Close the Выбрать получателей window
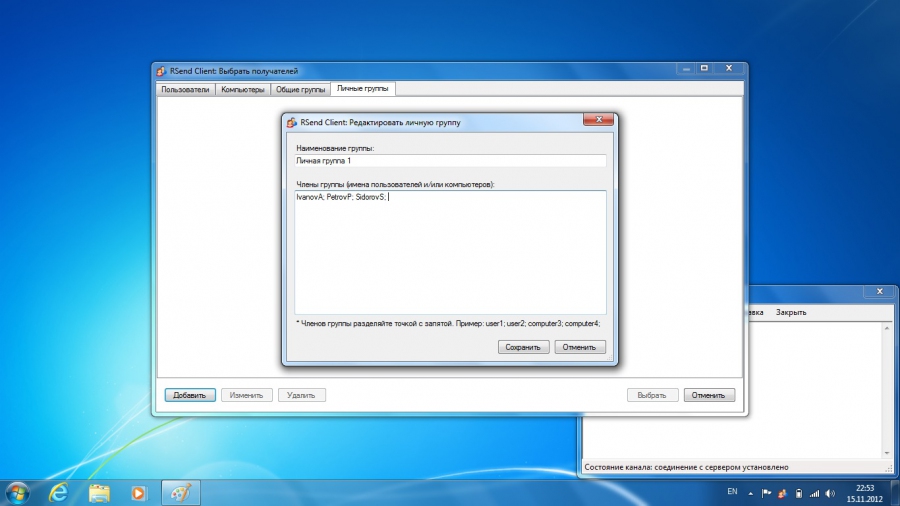Viewport: 900px width, 506px height. click(729, 68)
